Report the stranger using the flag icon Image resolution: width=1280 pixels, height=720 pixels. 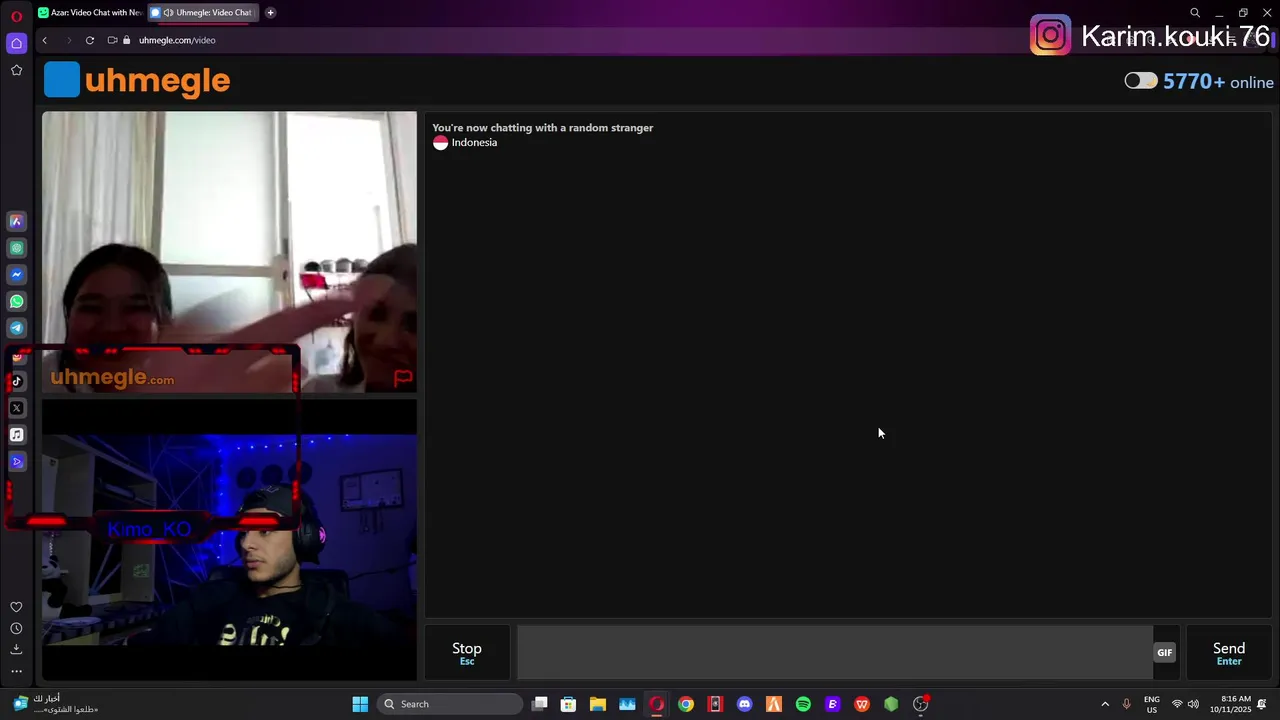[403, 378]
